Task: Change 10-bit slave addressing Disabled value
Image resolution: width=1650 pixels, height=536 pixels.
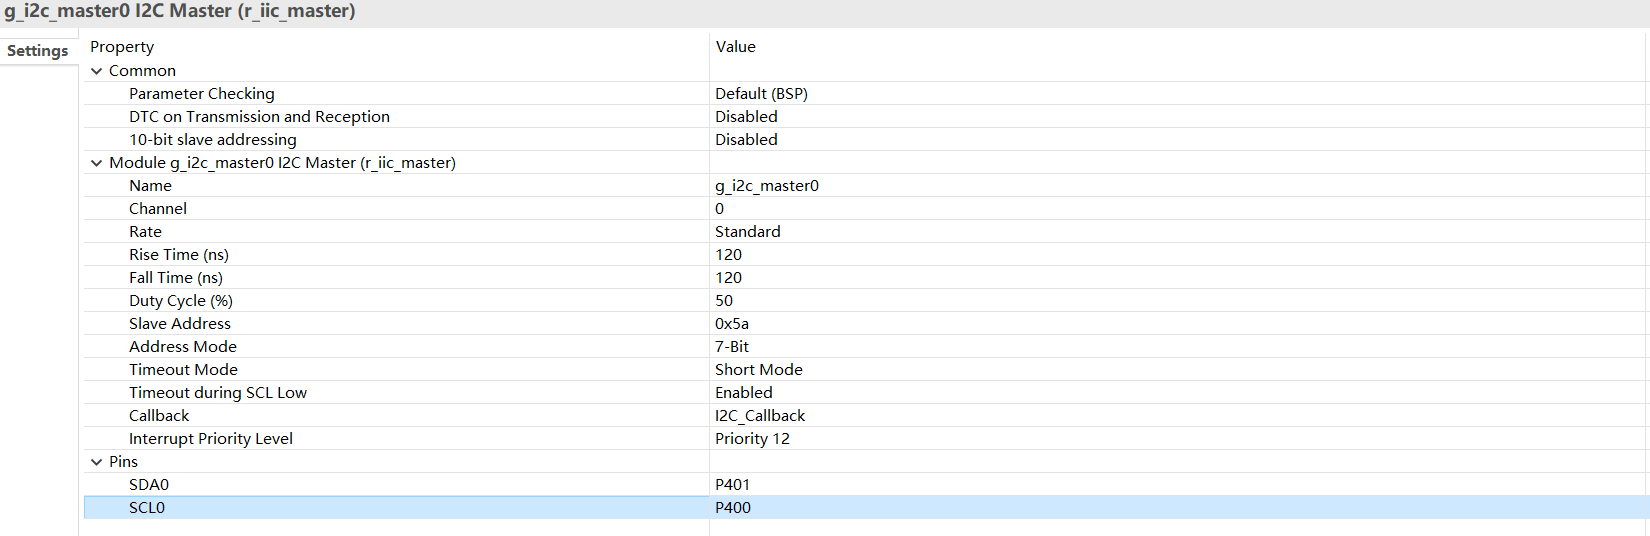Action: pos(746,140)
